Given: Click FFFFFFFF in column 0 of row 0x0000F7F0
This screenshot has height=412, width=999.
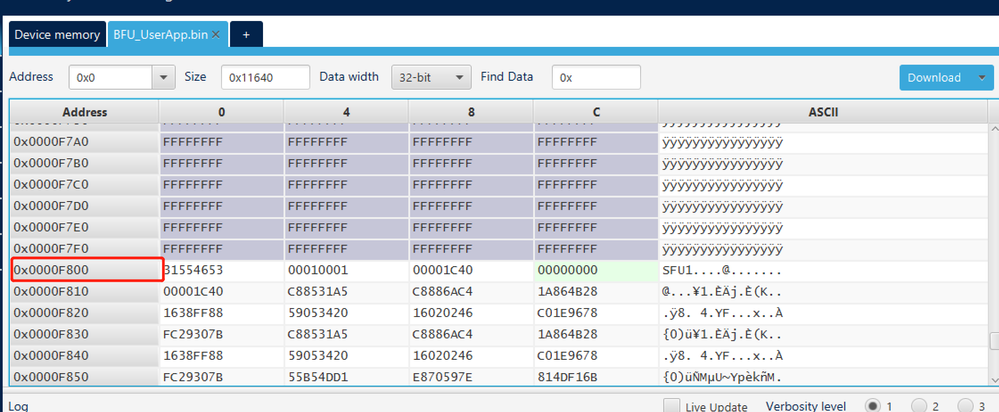Looking at the screenshot, I should (221, 249).
